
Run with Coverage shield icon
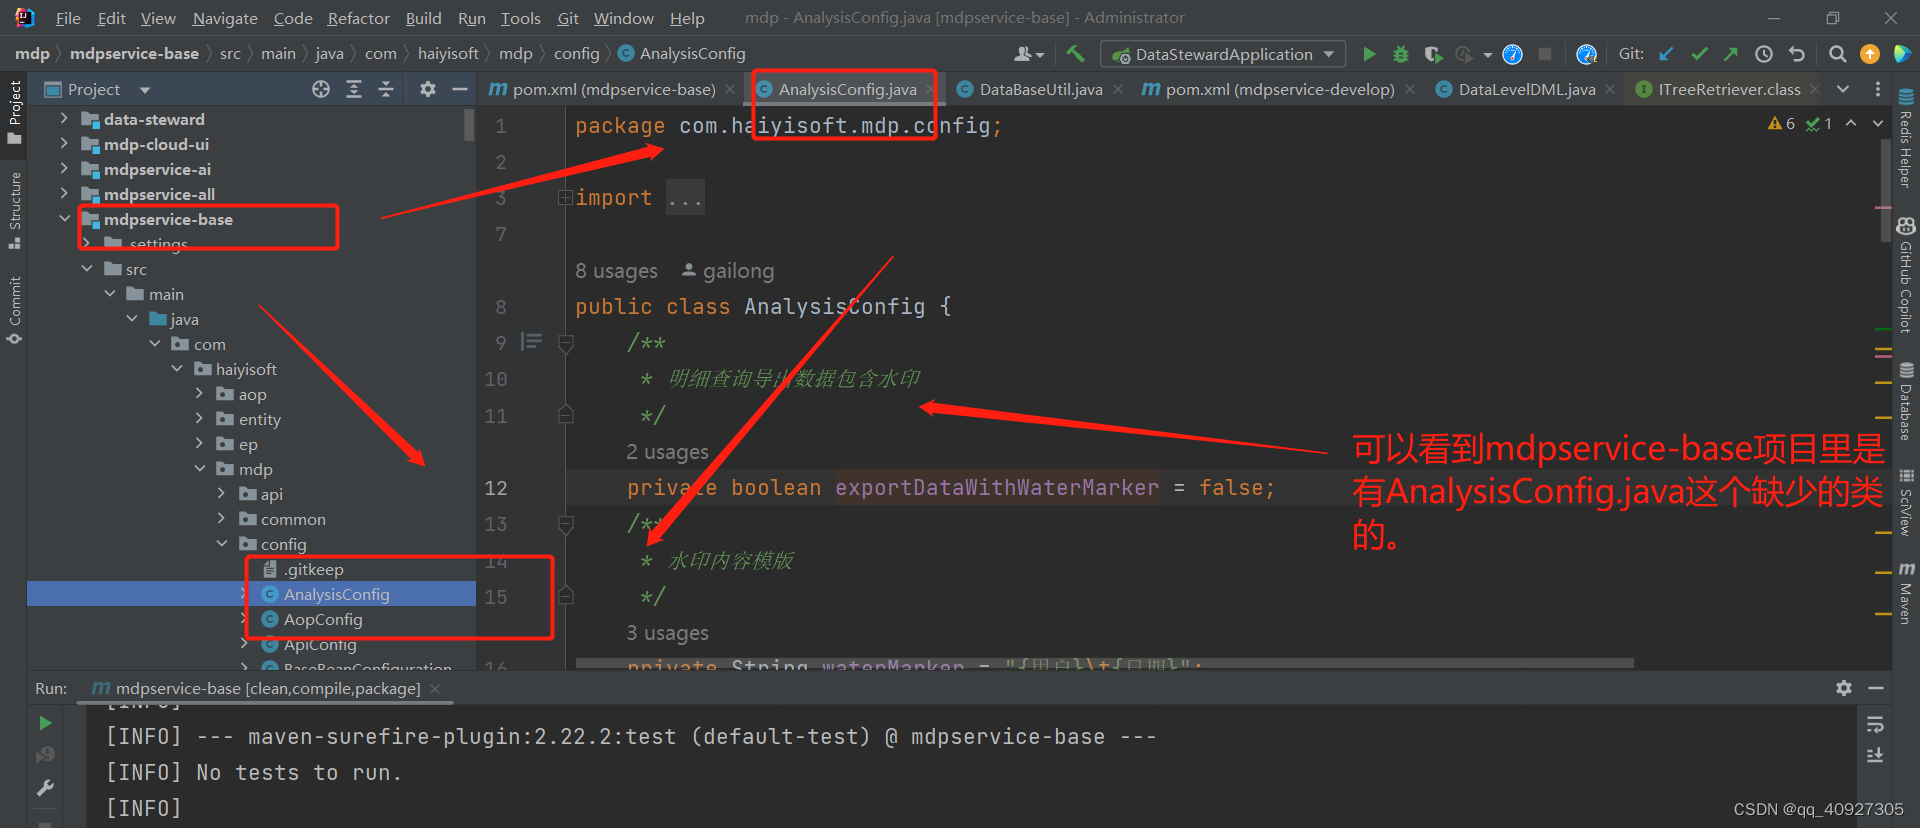[1433, 54]
